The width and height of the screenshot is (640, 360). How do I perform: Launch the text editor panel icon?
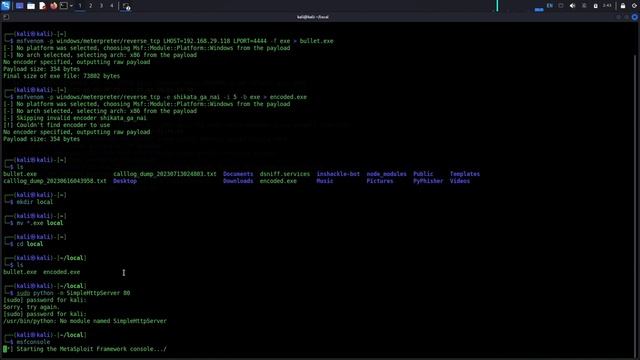click(42, 6)
